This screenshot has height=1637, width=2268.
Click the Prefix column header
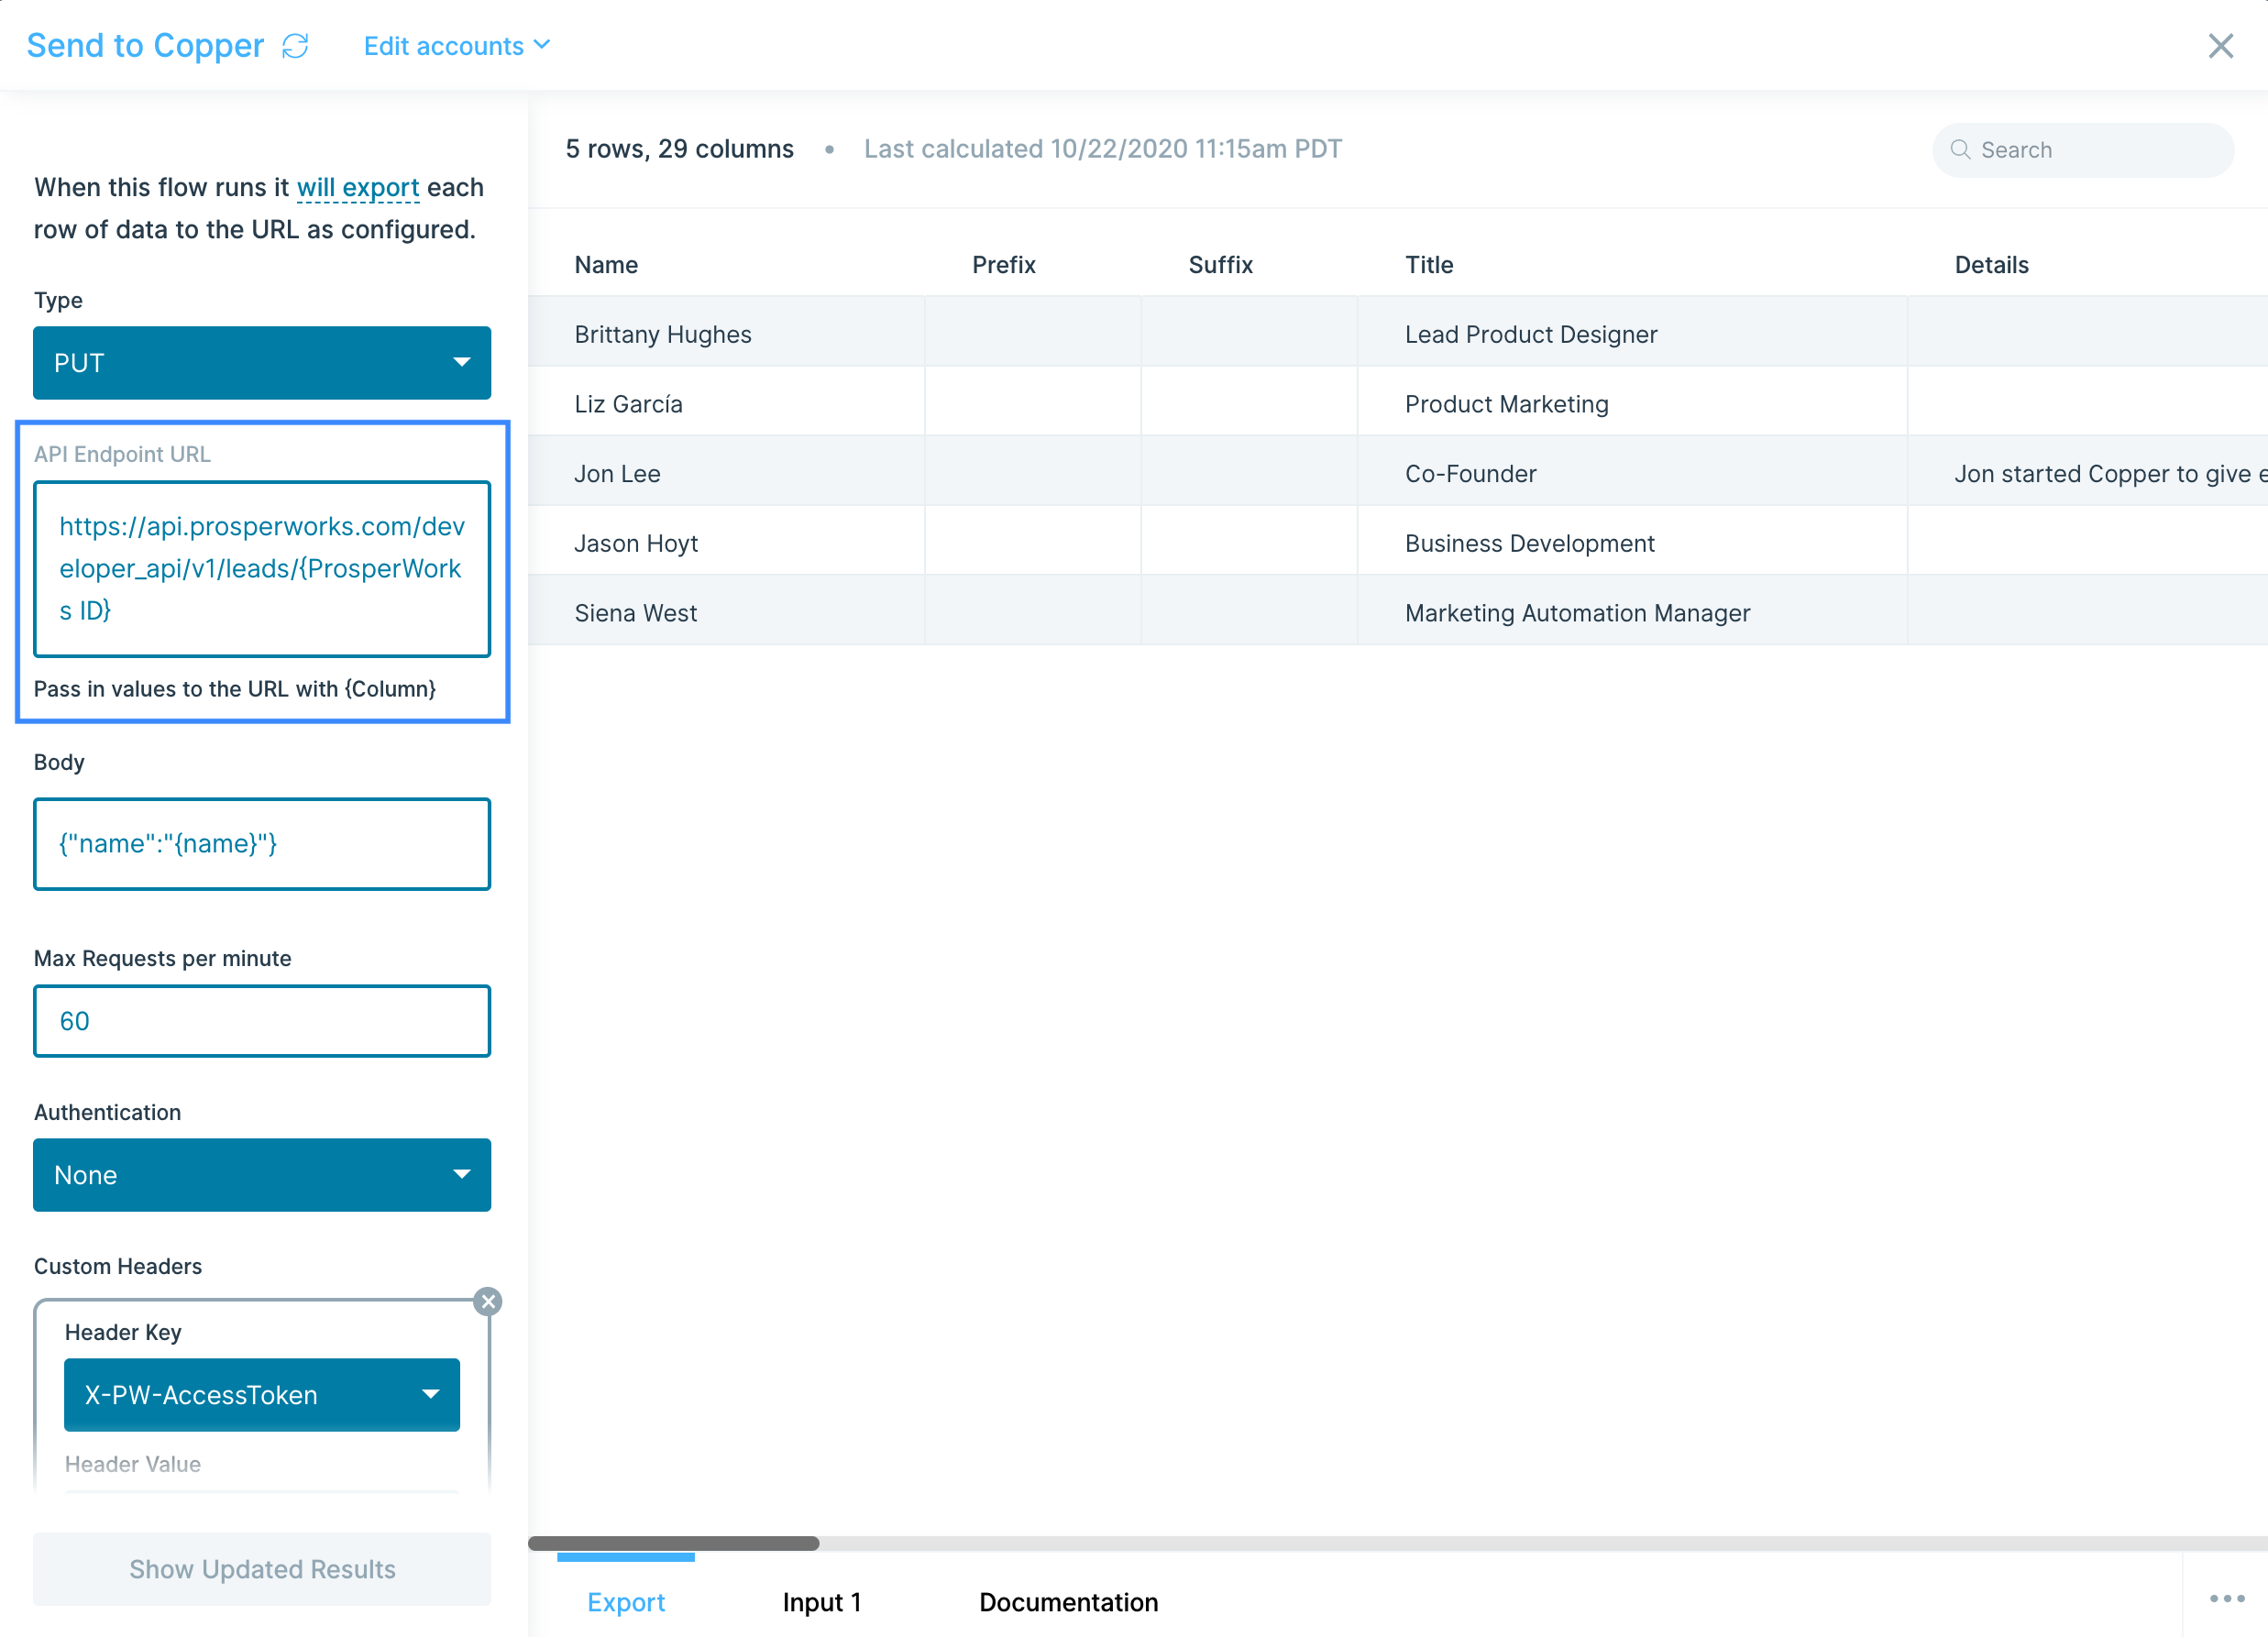click(1004, 265)
